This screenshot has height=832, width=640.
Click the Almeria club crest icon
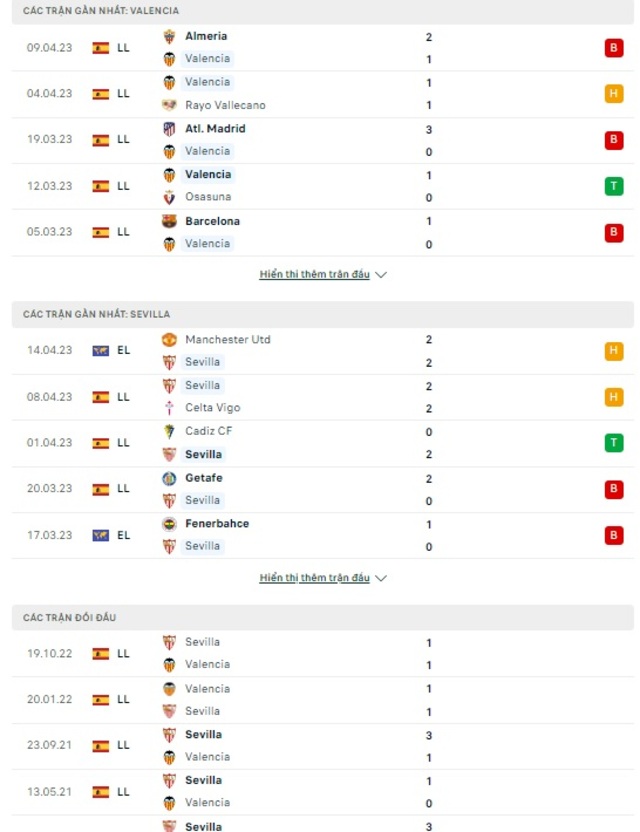169,37
